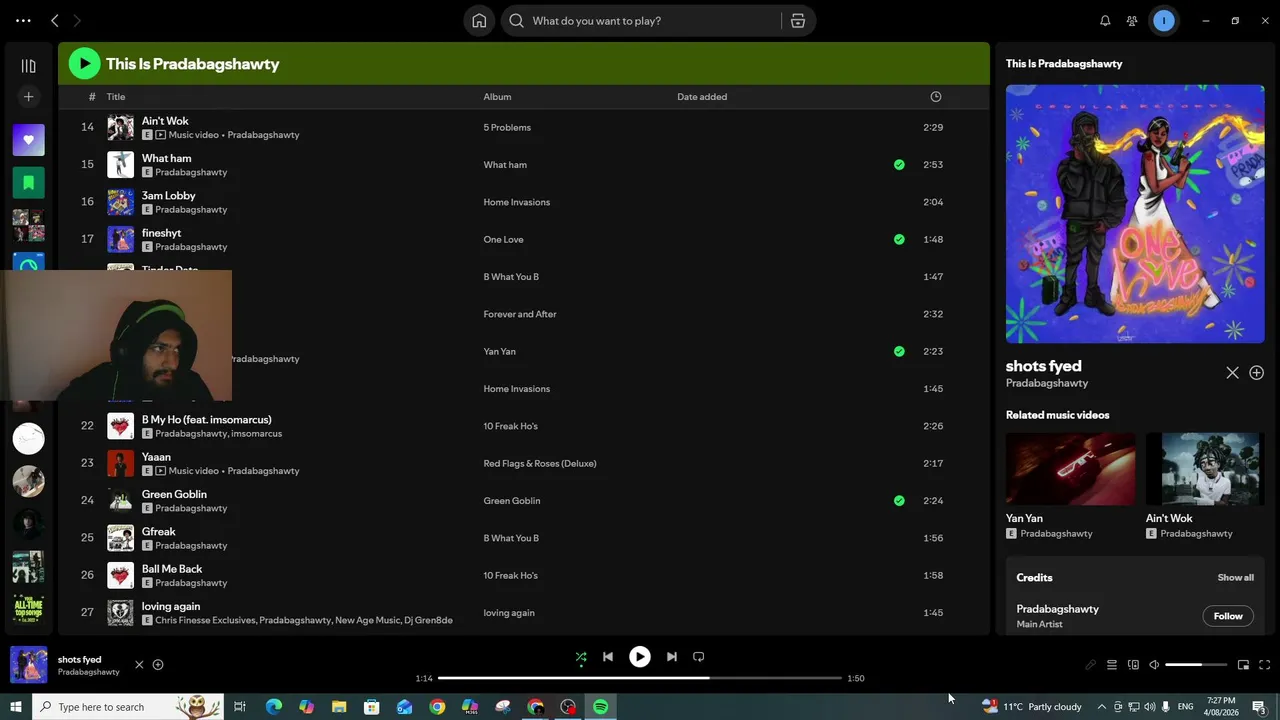The width and height of the screenshot is (1280, 720).
Task: Click the lyrics icon in the player bar
Action: click(1091, 665)
